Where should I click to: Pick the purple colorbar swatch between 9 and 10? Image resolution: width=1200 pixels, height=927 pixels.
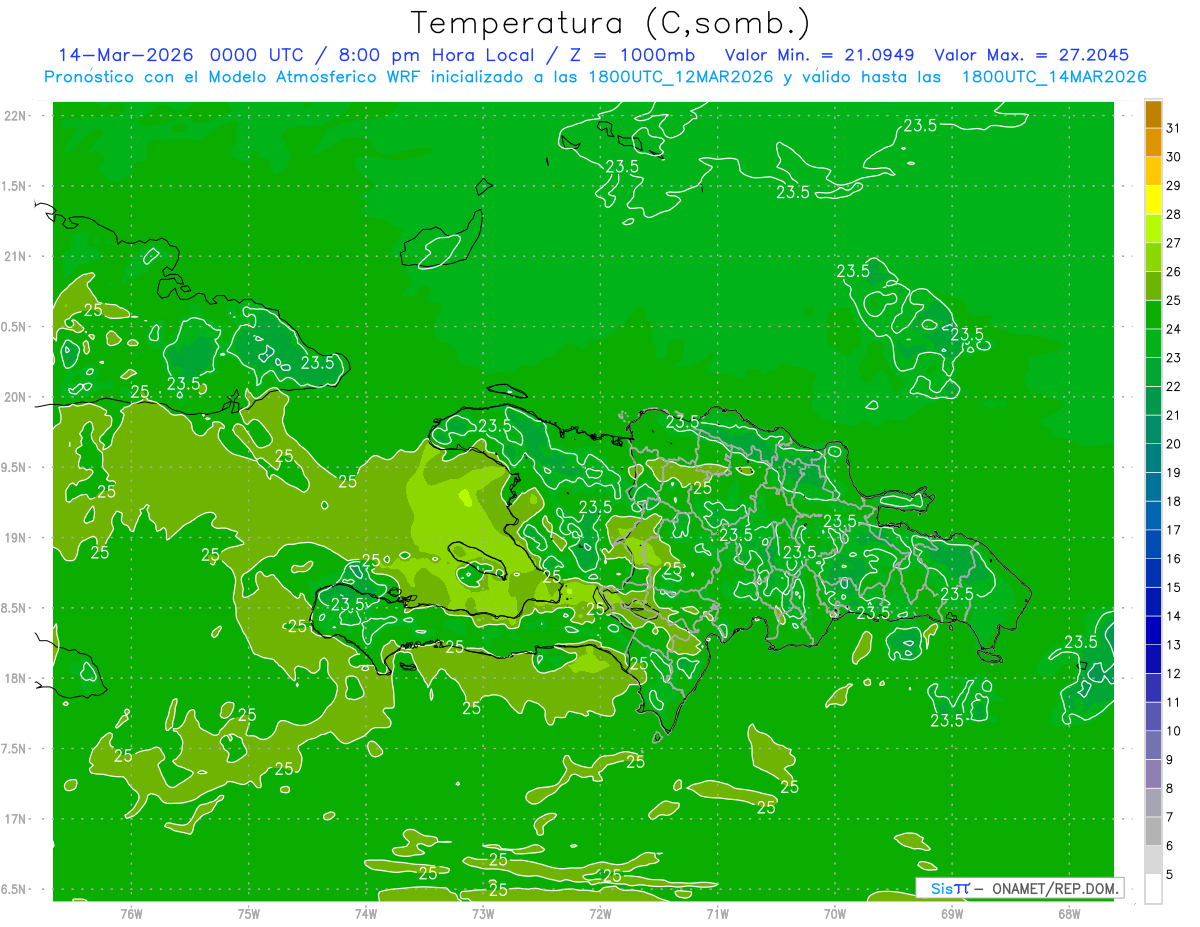coord(1153,745)
